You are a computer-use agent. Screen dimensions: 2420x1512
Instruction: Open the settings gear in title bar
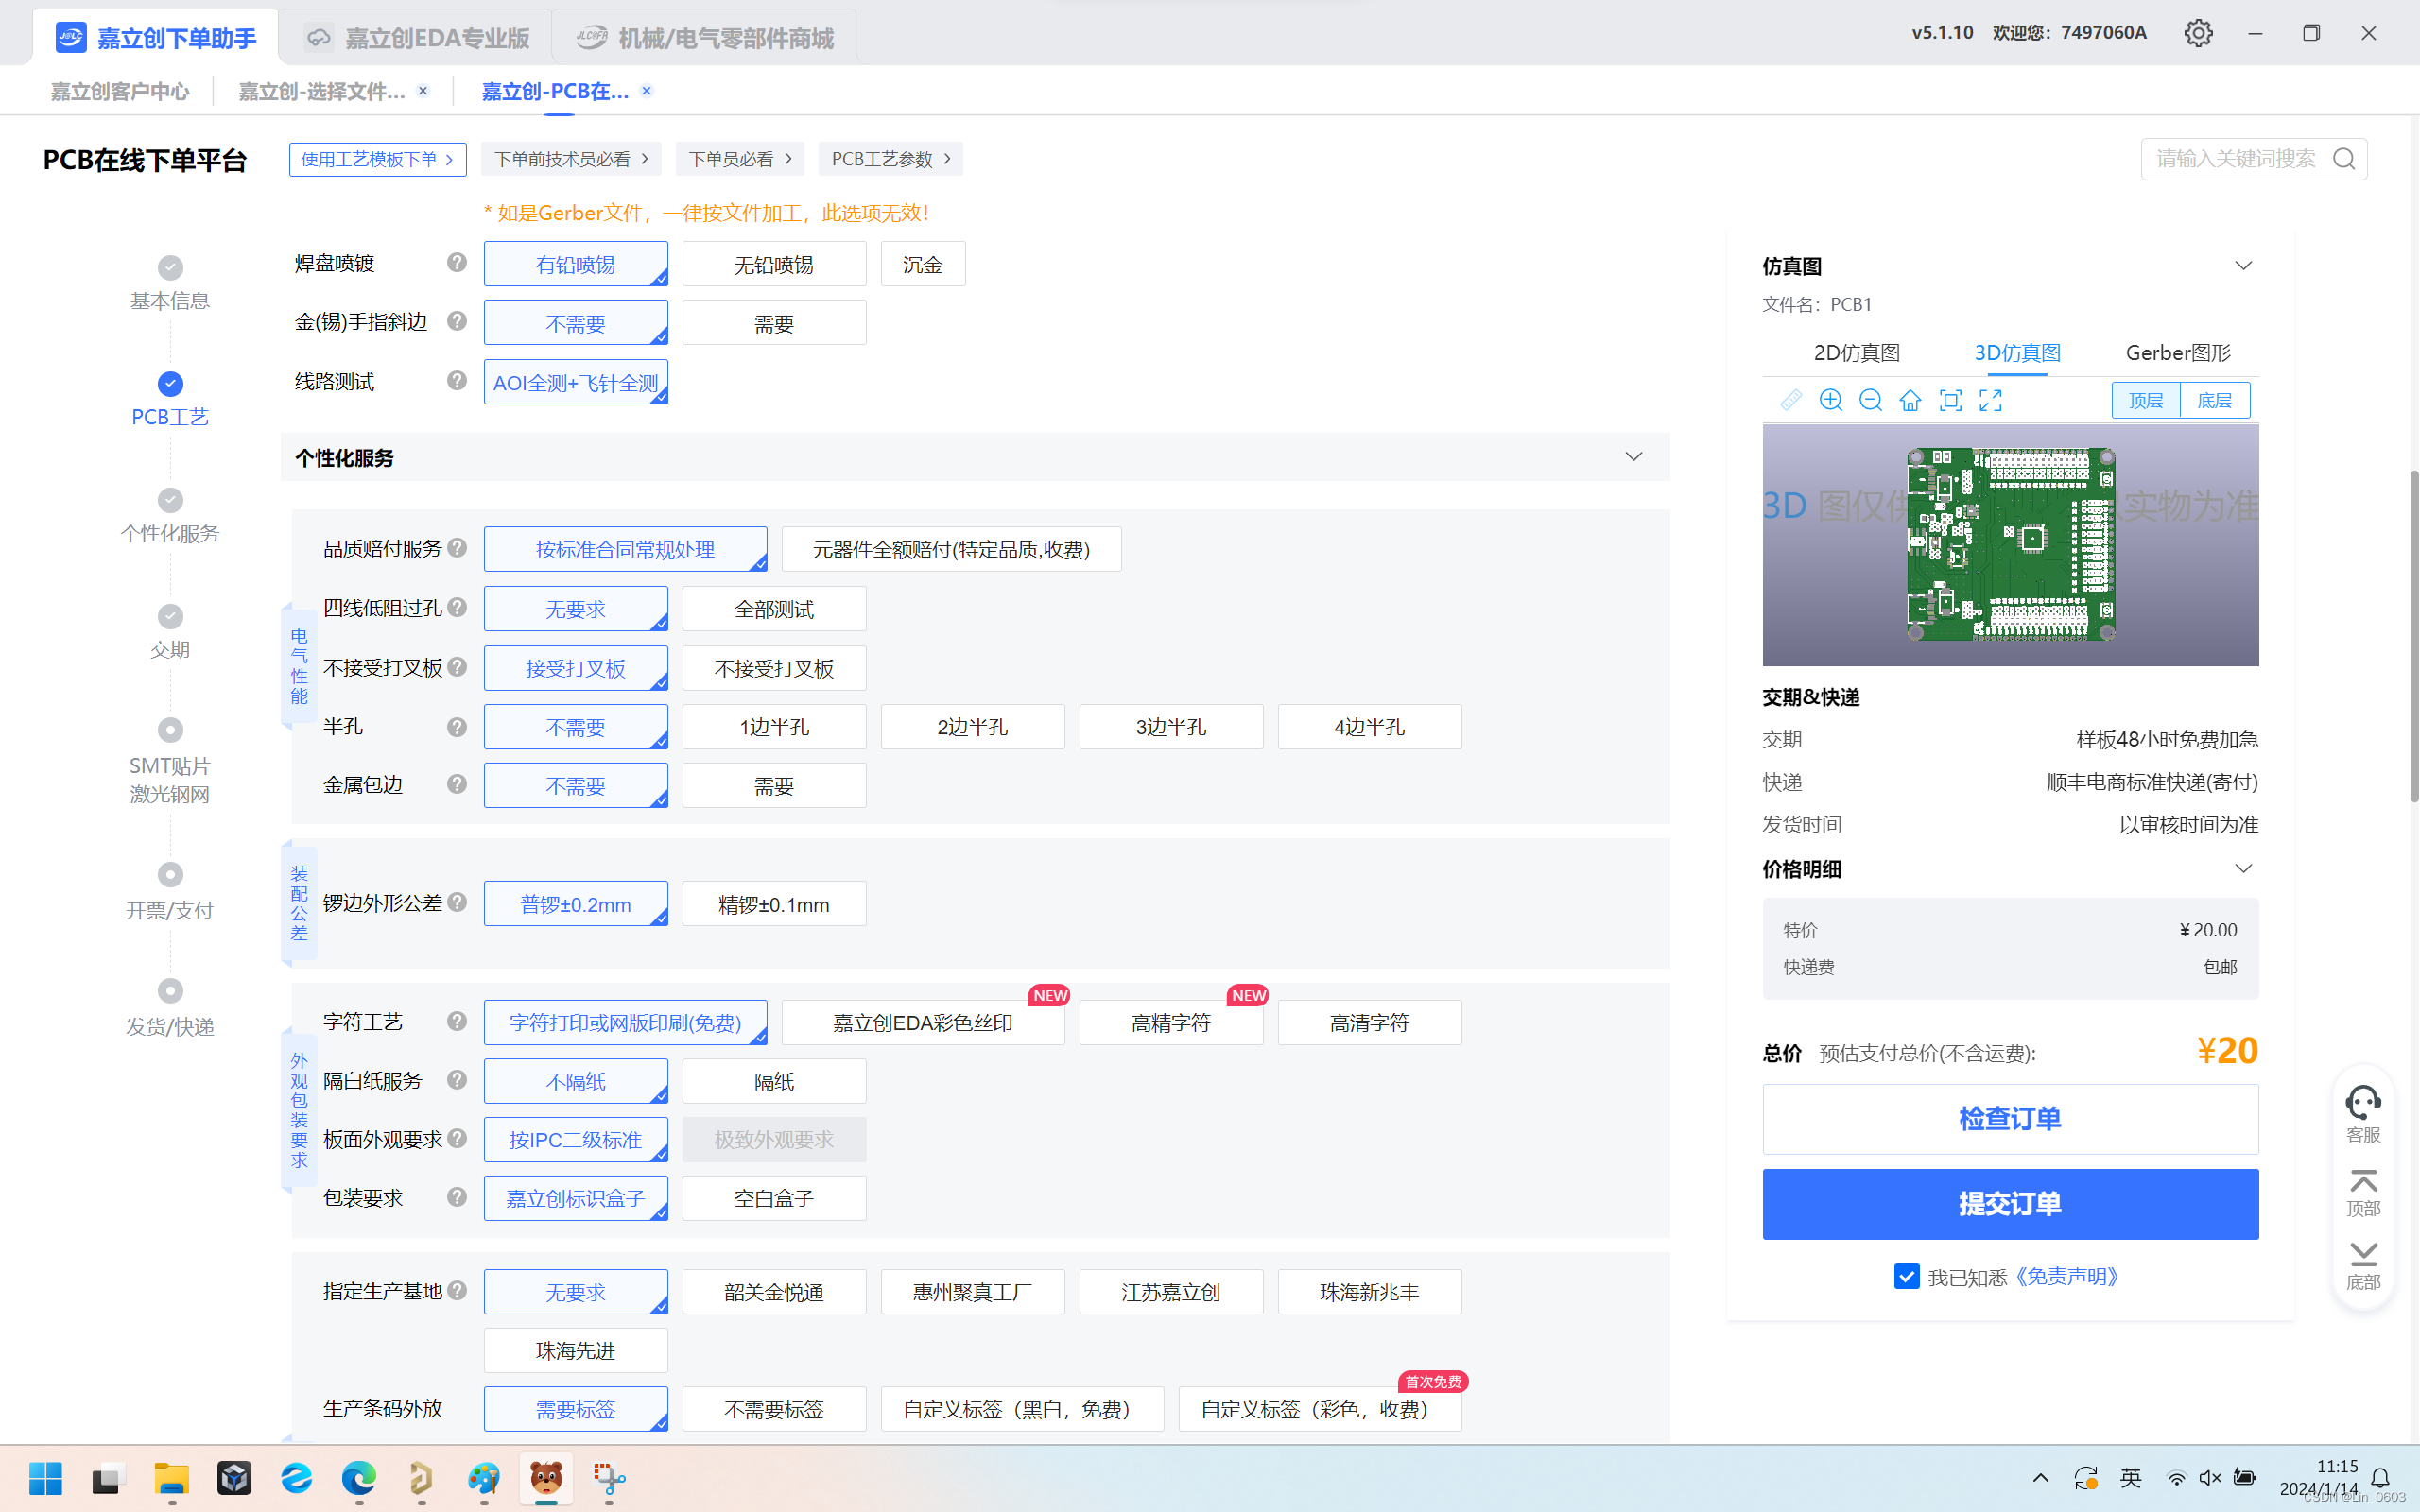coord(2198,33)
